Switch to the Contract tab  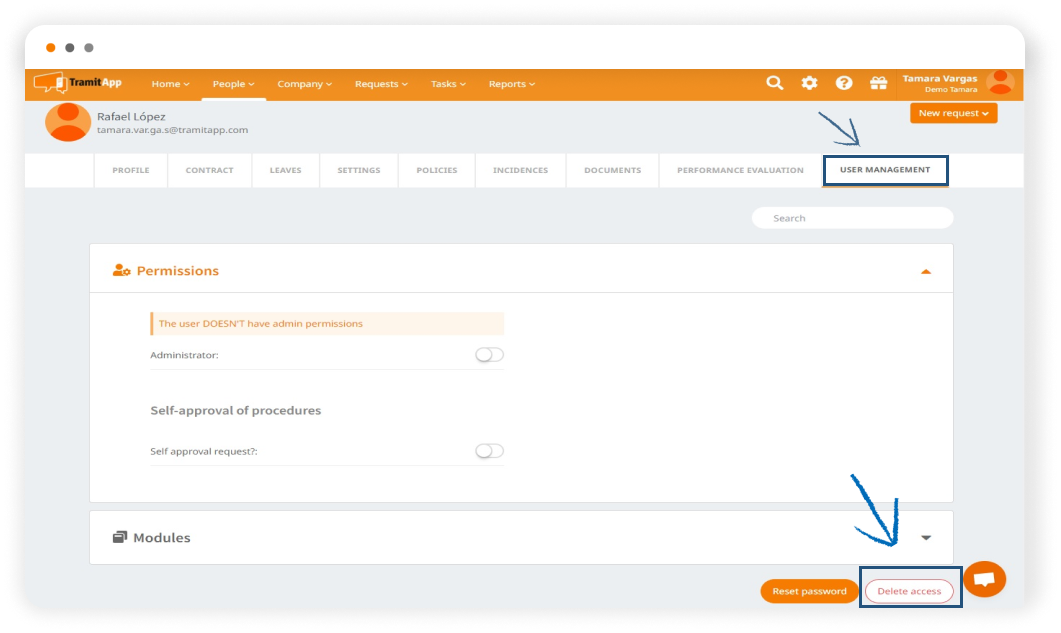click(209, 171)
